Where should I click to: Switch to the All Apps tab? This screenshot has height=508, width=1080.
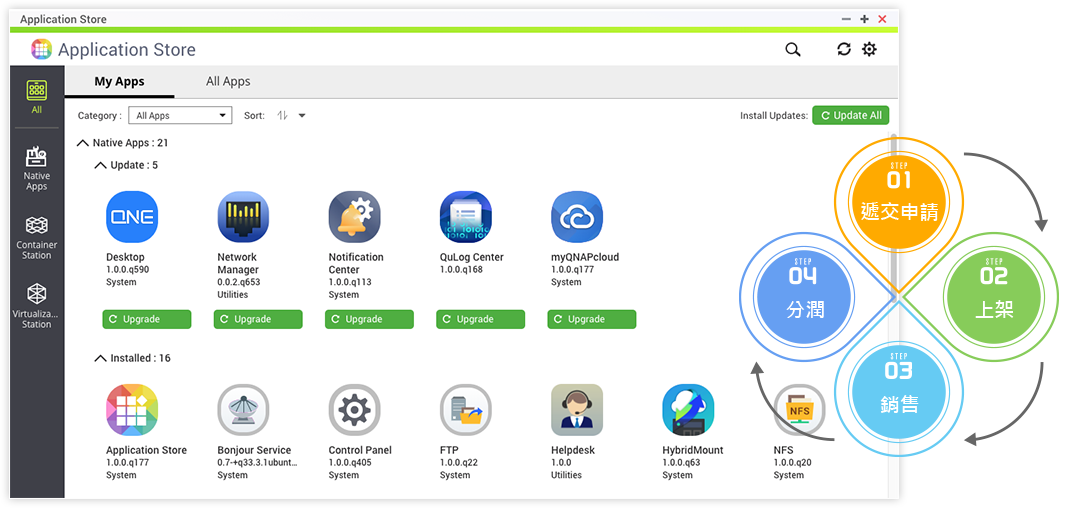[228, 82]
